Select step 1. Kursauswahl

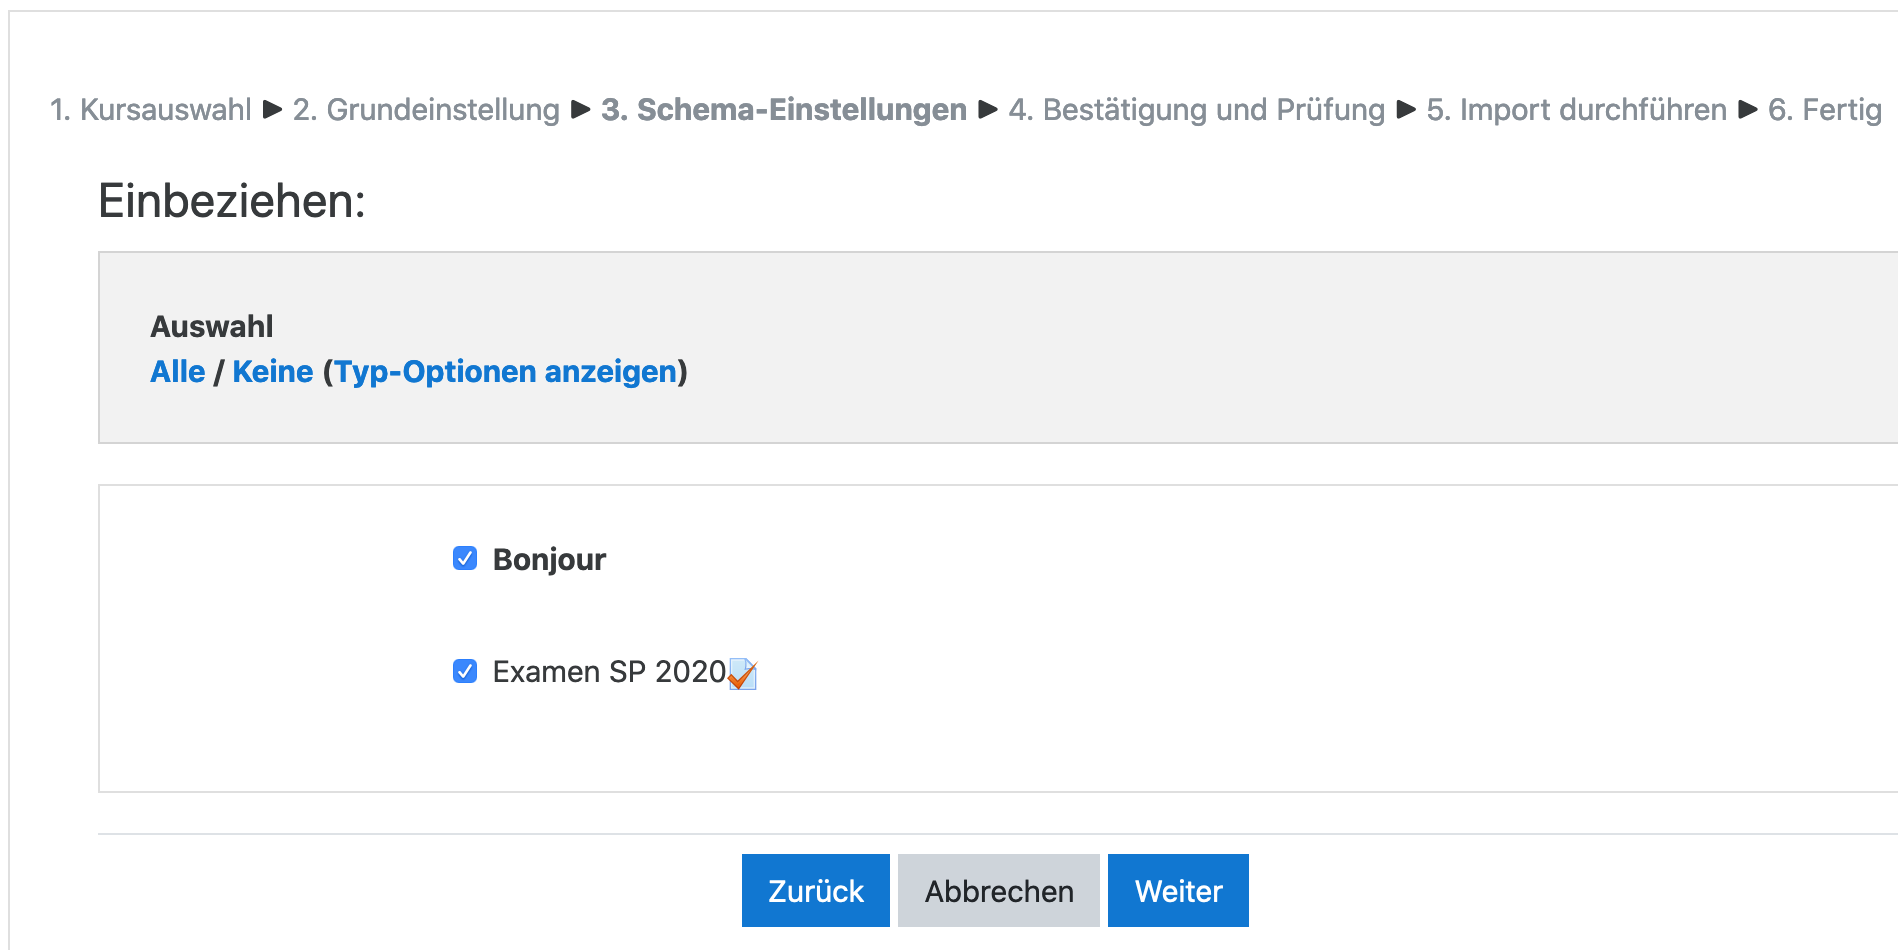coord(150,109)
